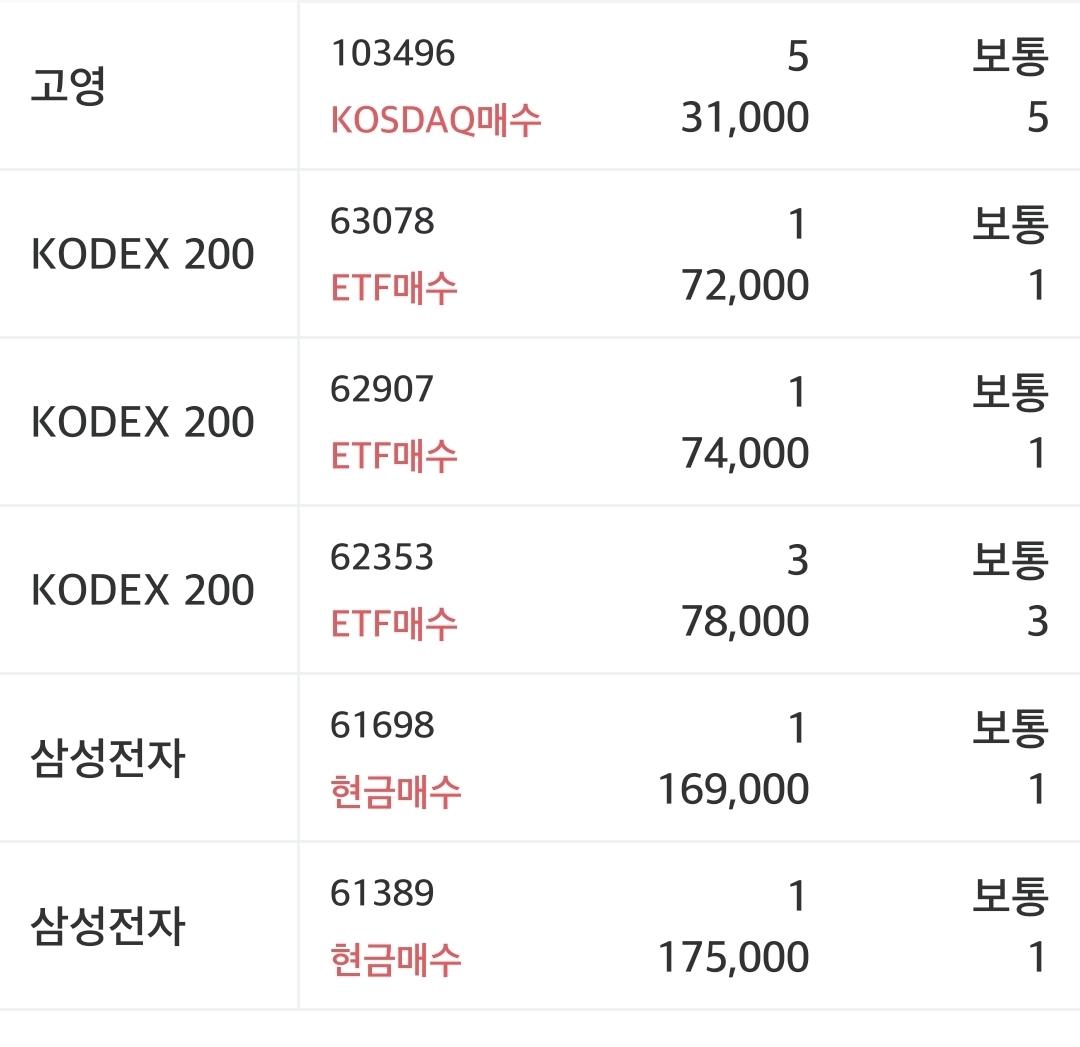Tap the KOSDAQ매수 order type label
Screen dimensions: 1080x1047
tap(436, 120)
